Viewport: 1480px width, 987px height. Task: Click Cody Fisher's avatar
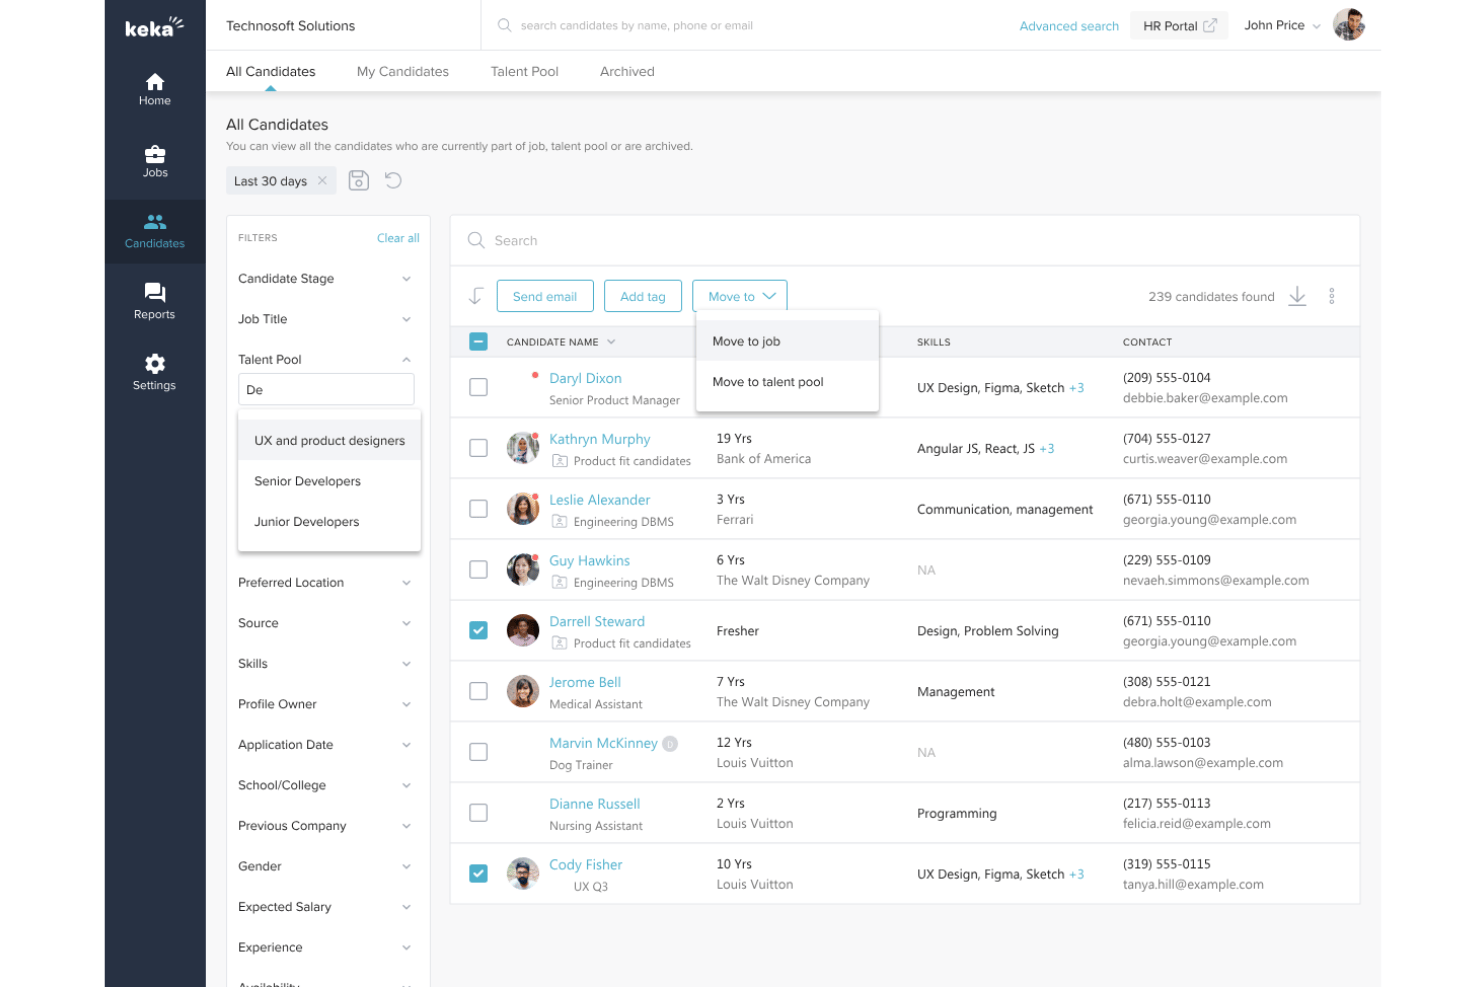pos(523,874)
